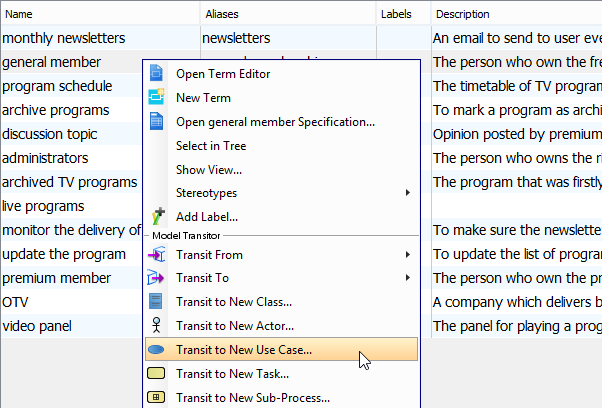Click the Transit From arrow icon
This screenshot has height=408, width=602.
tap(157, 254)
